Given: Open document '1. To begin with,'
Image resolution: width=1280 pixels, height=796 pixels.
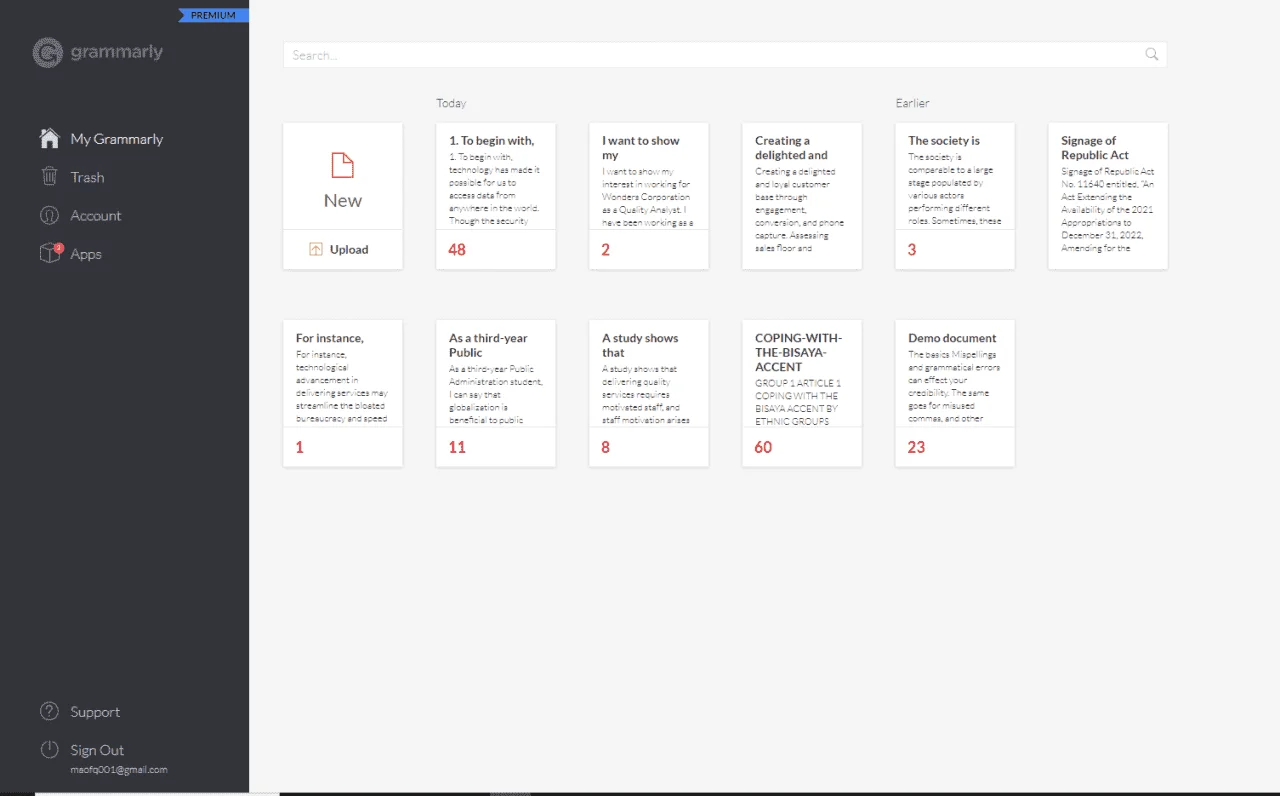Looking at the screenshot, I should (x=496, y=196).
